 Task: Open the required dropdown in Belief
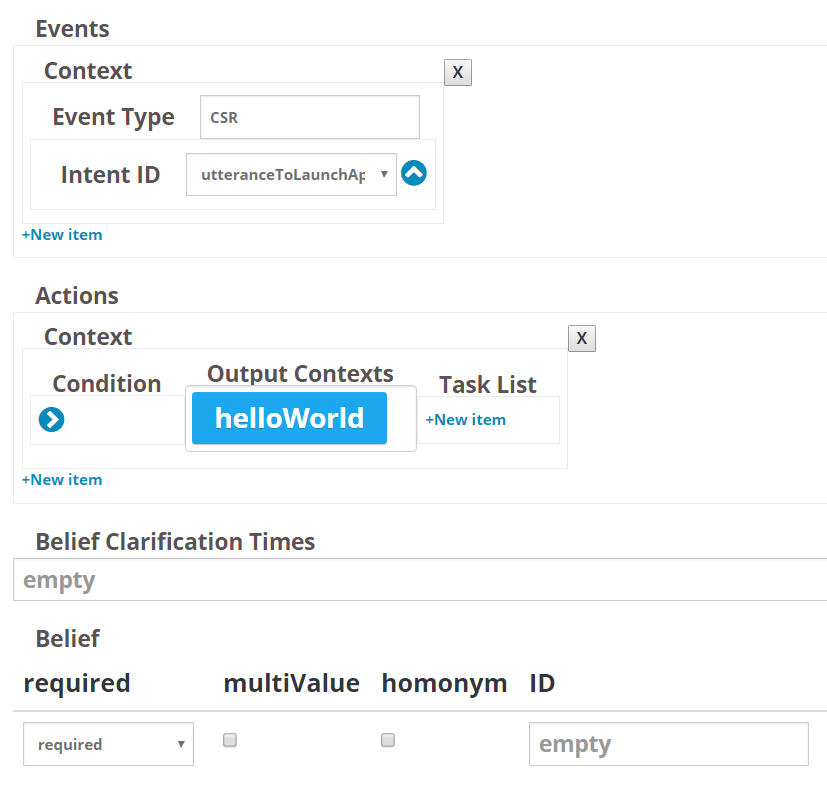[108, 744]
